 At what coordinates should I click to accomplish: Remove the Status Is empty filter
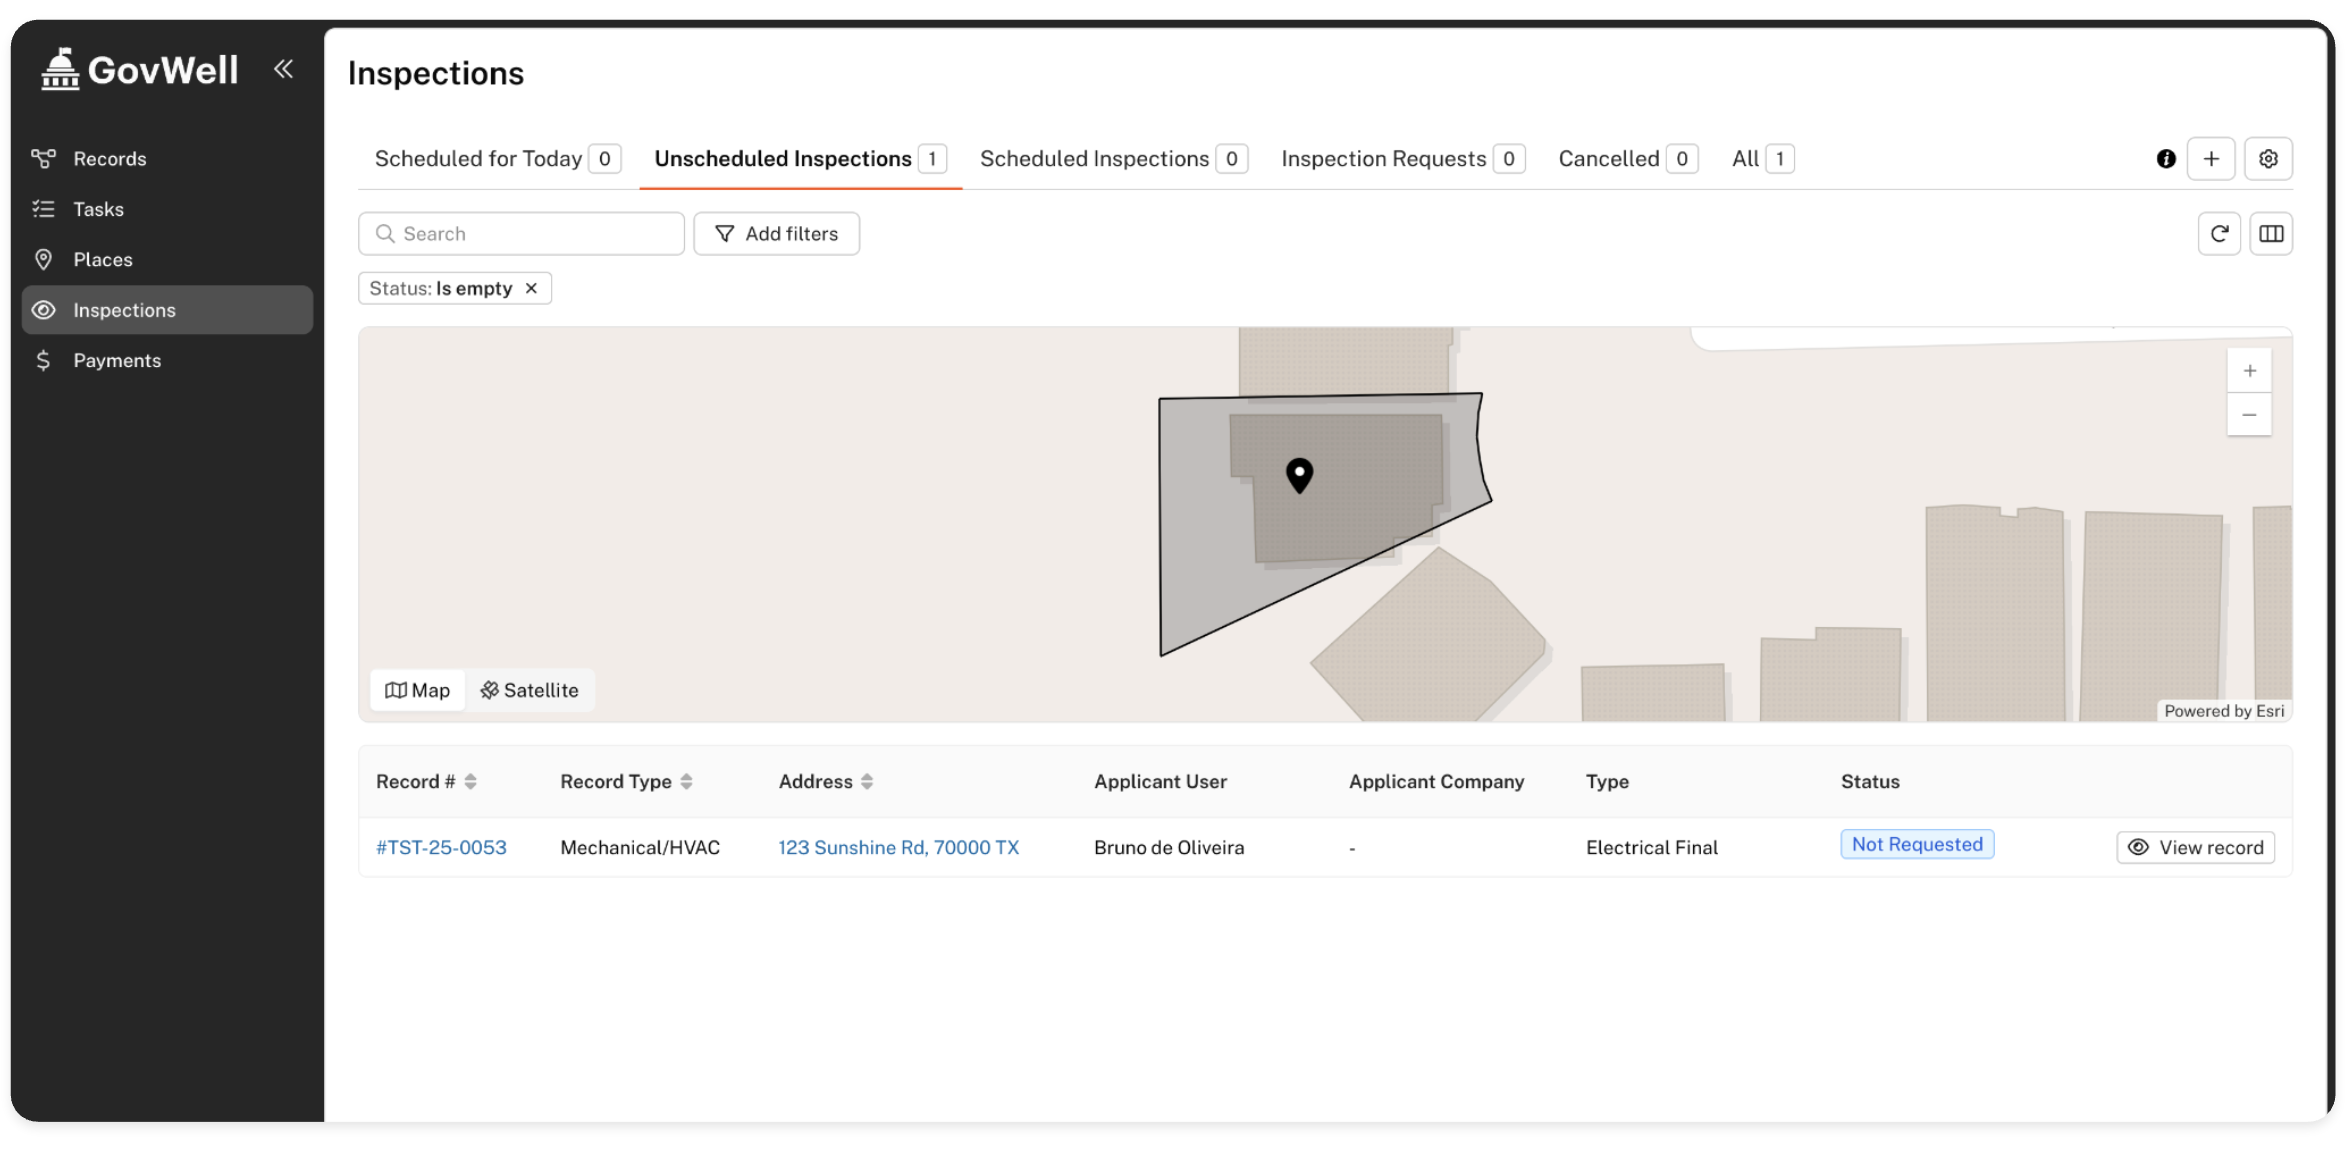531,289
